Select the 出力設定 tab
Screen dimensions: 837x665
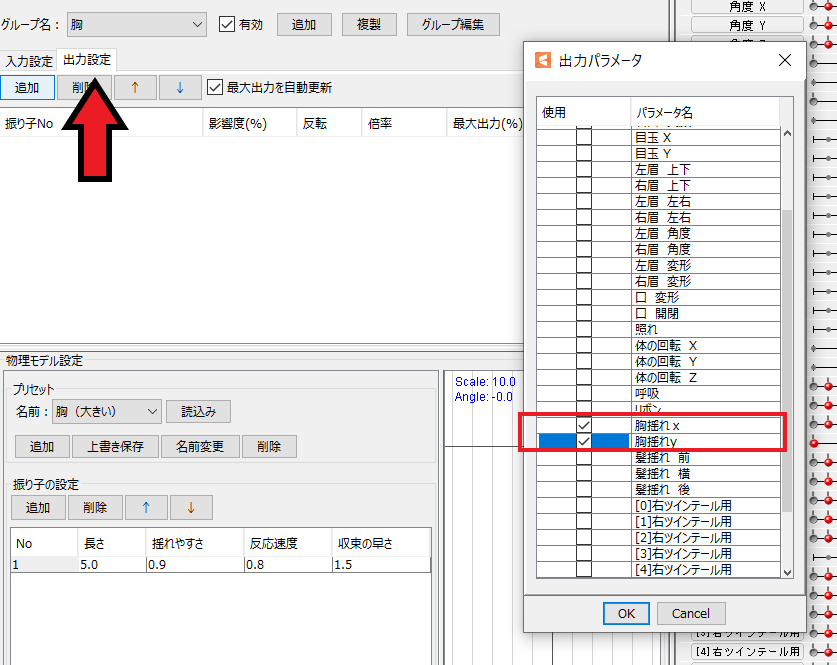(x=87, y=60)
